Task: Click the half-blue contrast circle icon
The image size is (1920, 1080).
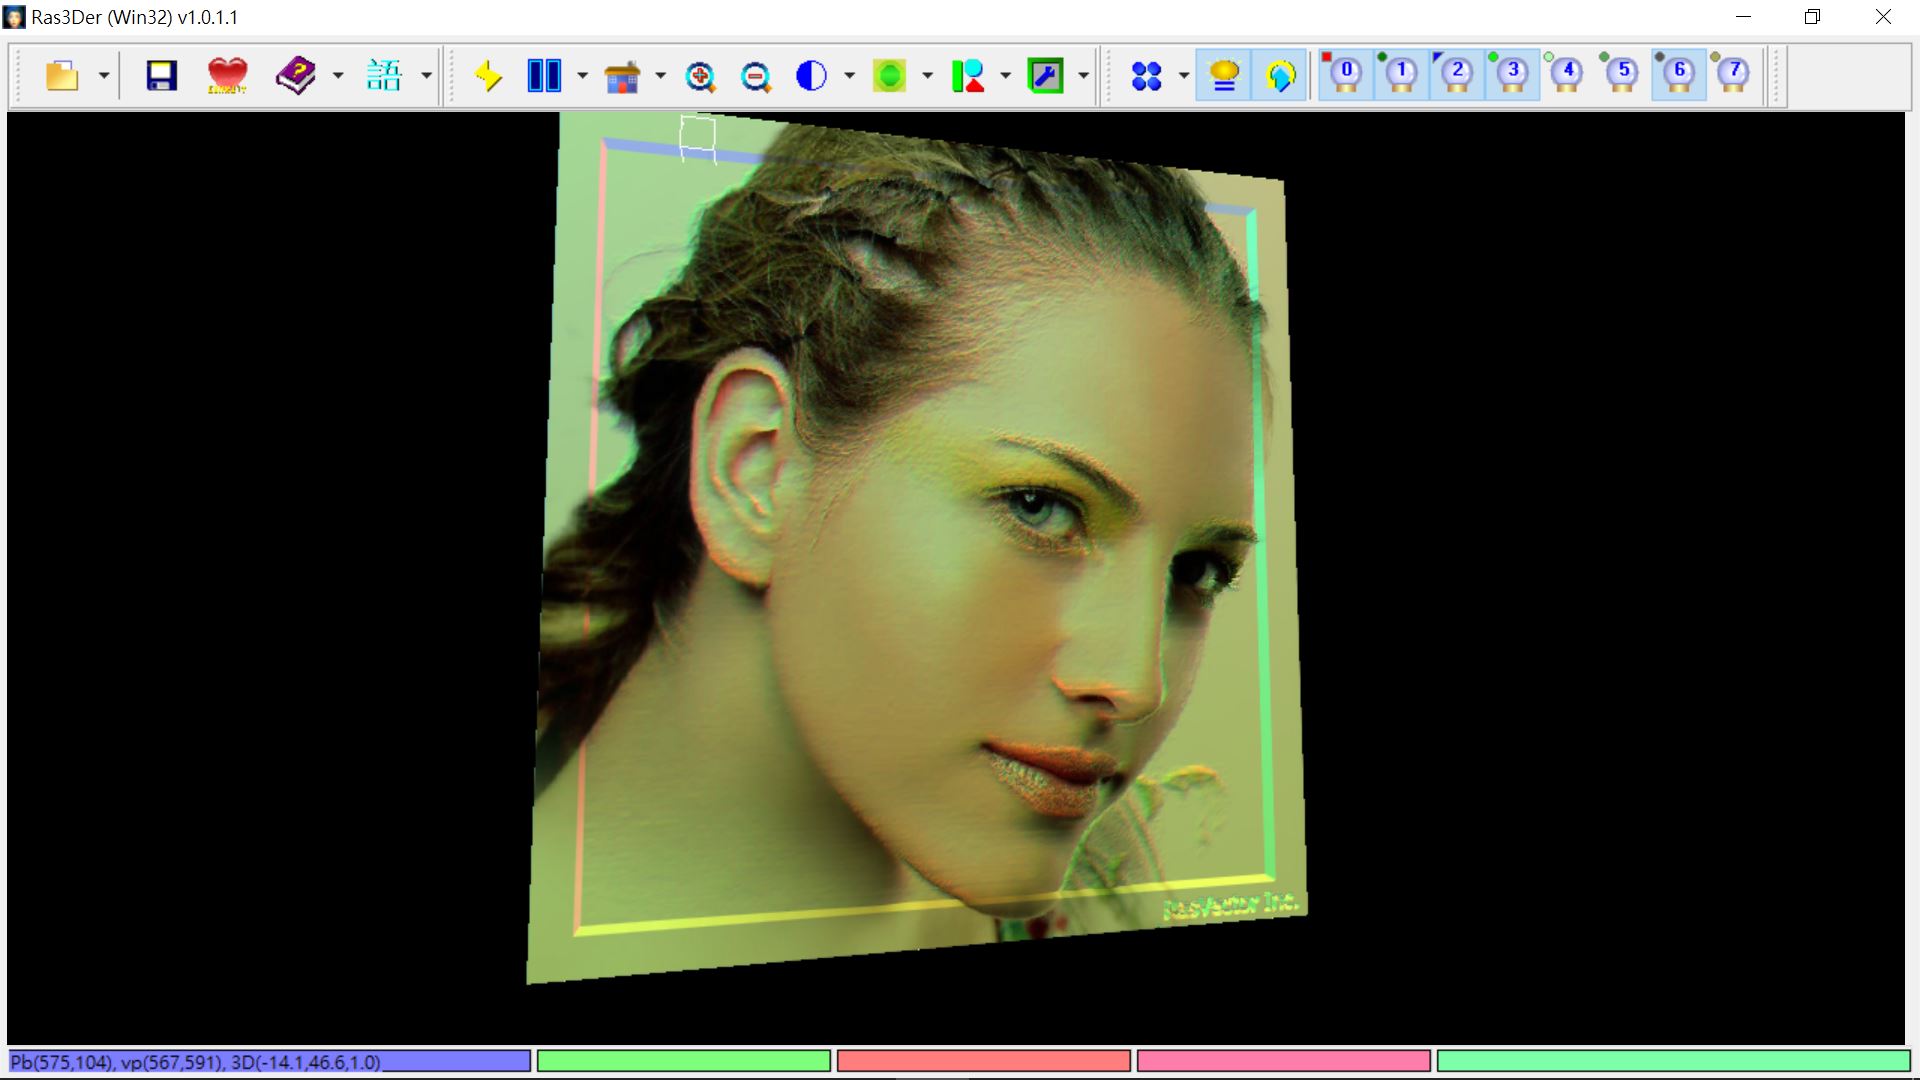Action: pos(811,76)
